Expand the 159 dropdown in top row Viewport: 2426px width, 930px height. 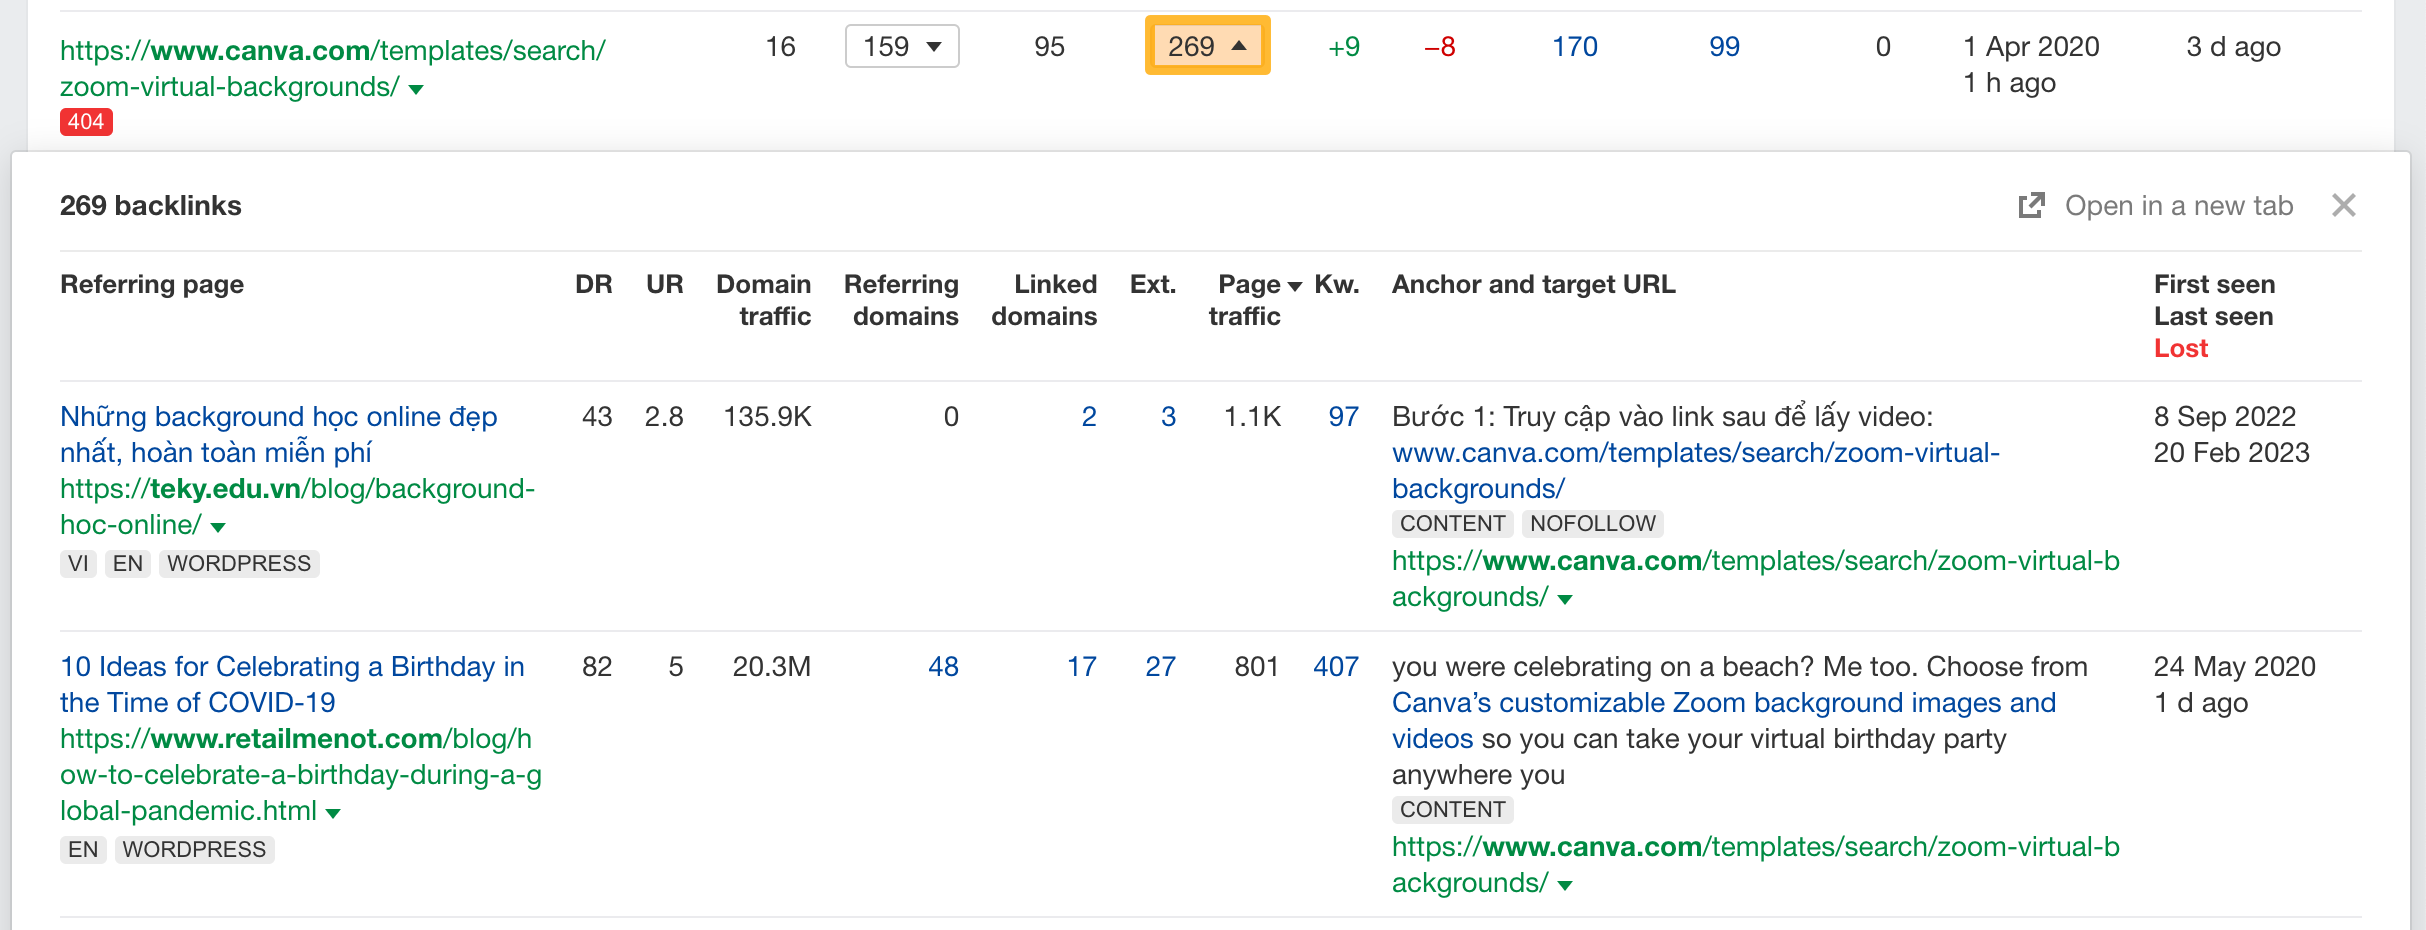[902, 46]
